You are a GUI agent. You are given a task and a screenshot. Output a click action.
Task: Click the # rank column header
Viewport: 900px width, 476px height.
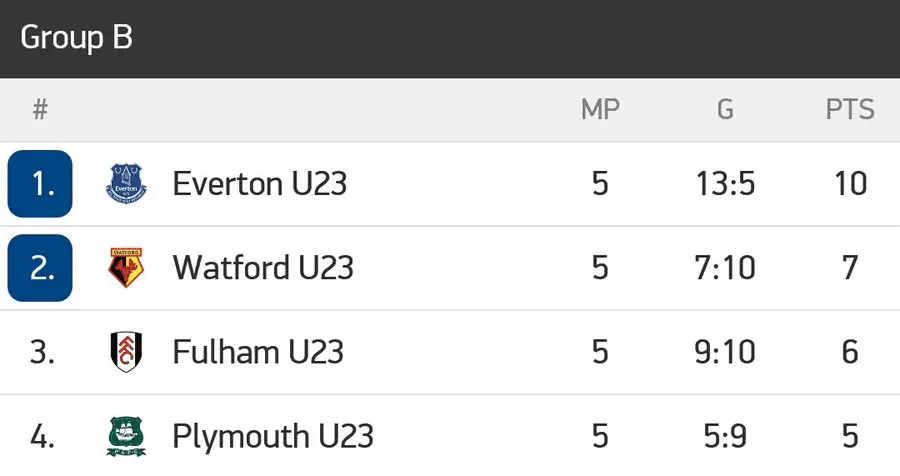tap(40, 110)
